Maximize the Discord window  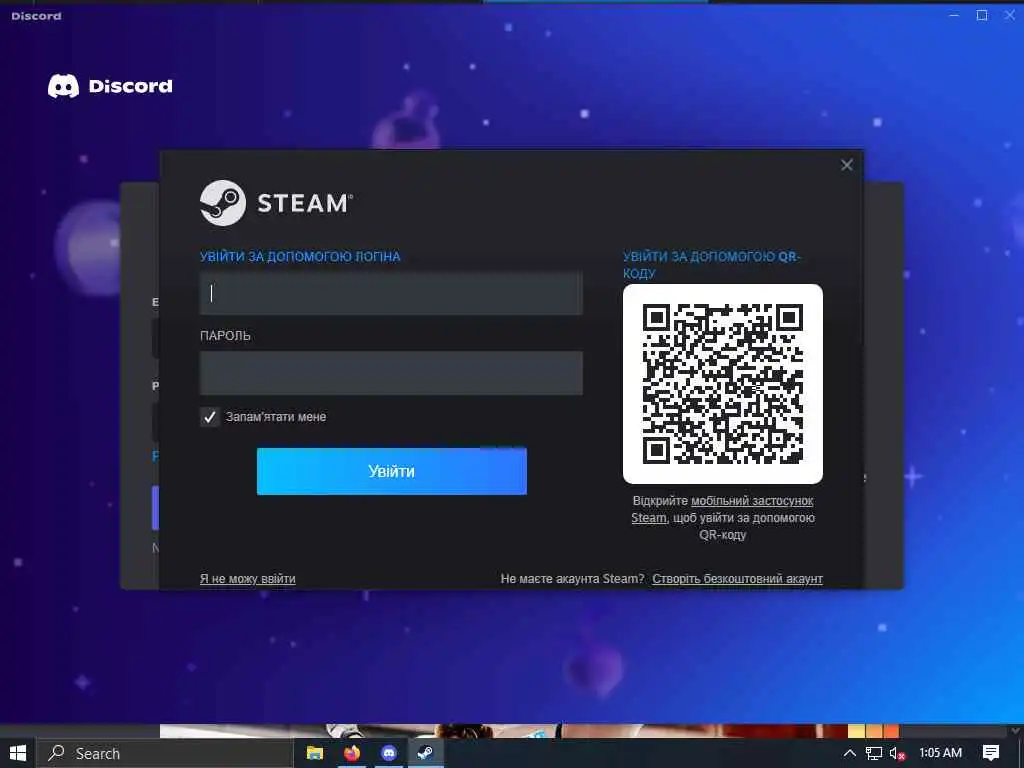[x=982, y=15]
